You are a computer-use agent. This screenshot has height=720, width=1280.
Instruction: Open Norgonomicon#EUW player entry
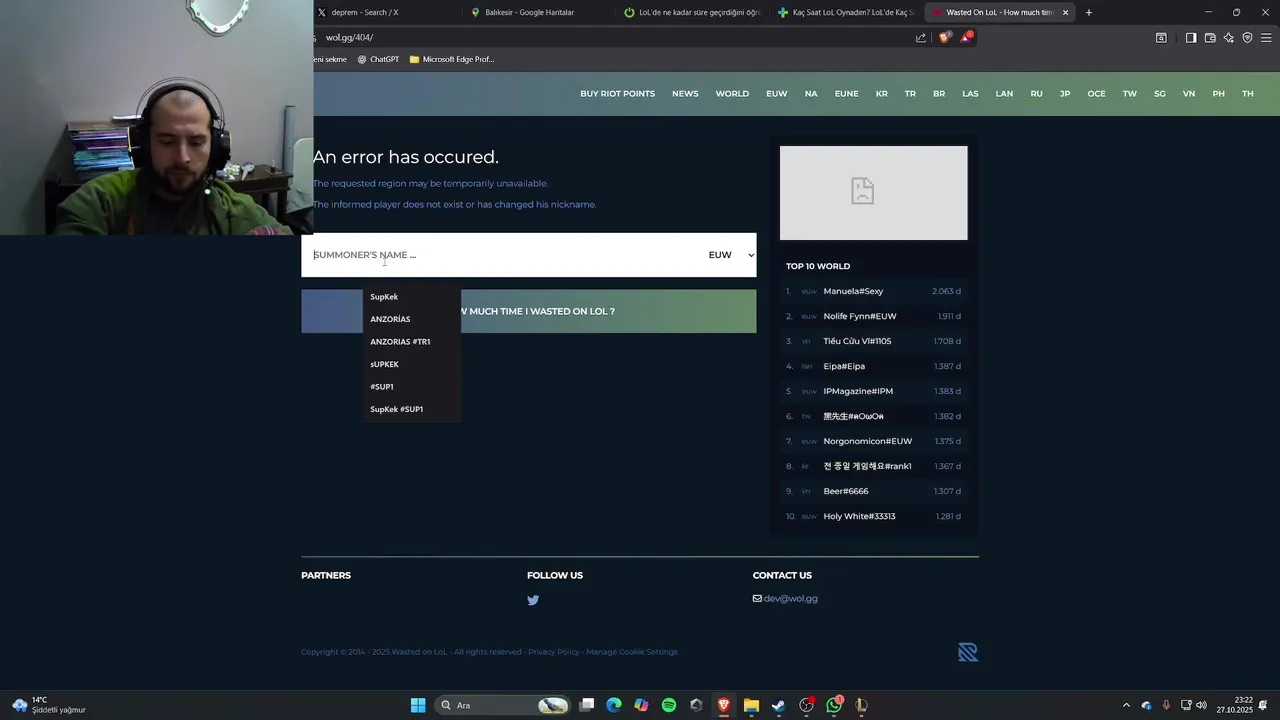click(x=867, y=441)
